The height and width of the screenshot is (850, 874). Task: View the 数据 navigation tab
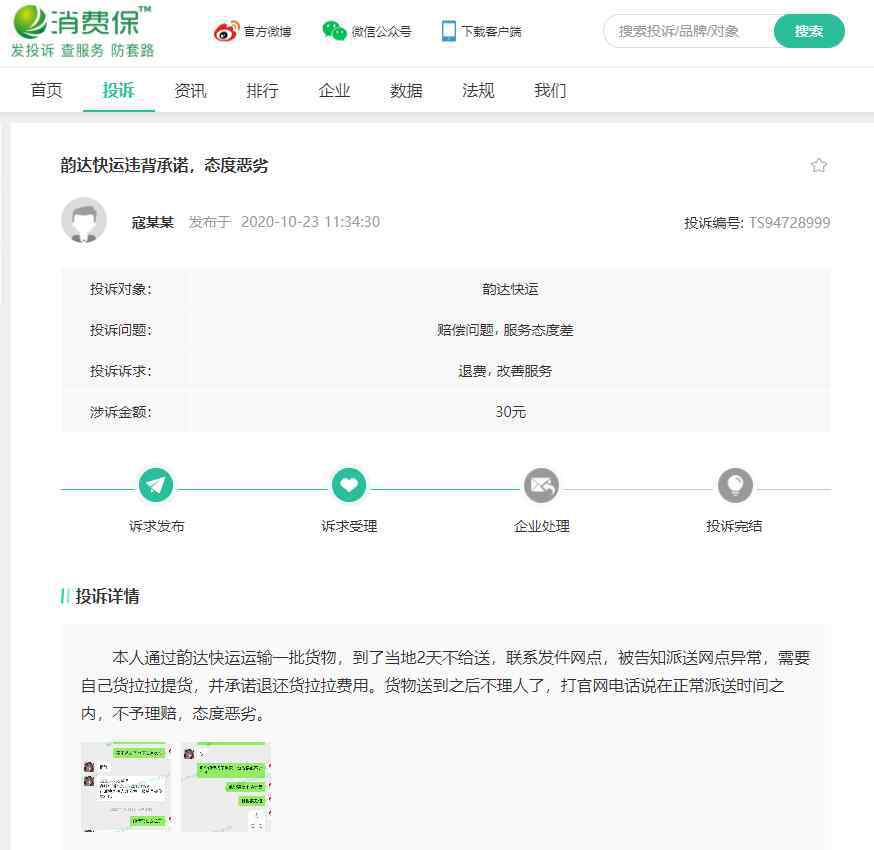click(406, 90)
